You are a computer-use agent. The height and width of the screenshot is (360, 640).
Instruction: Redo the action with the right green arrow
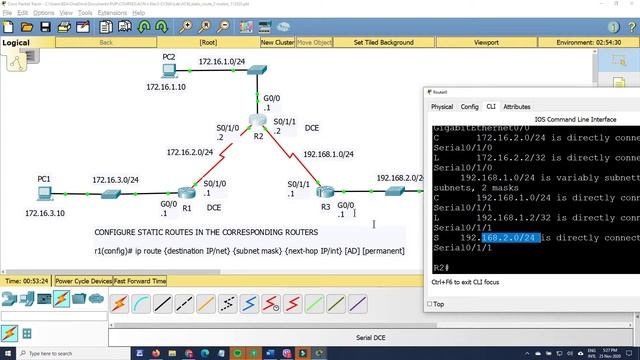coord(162,27)
